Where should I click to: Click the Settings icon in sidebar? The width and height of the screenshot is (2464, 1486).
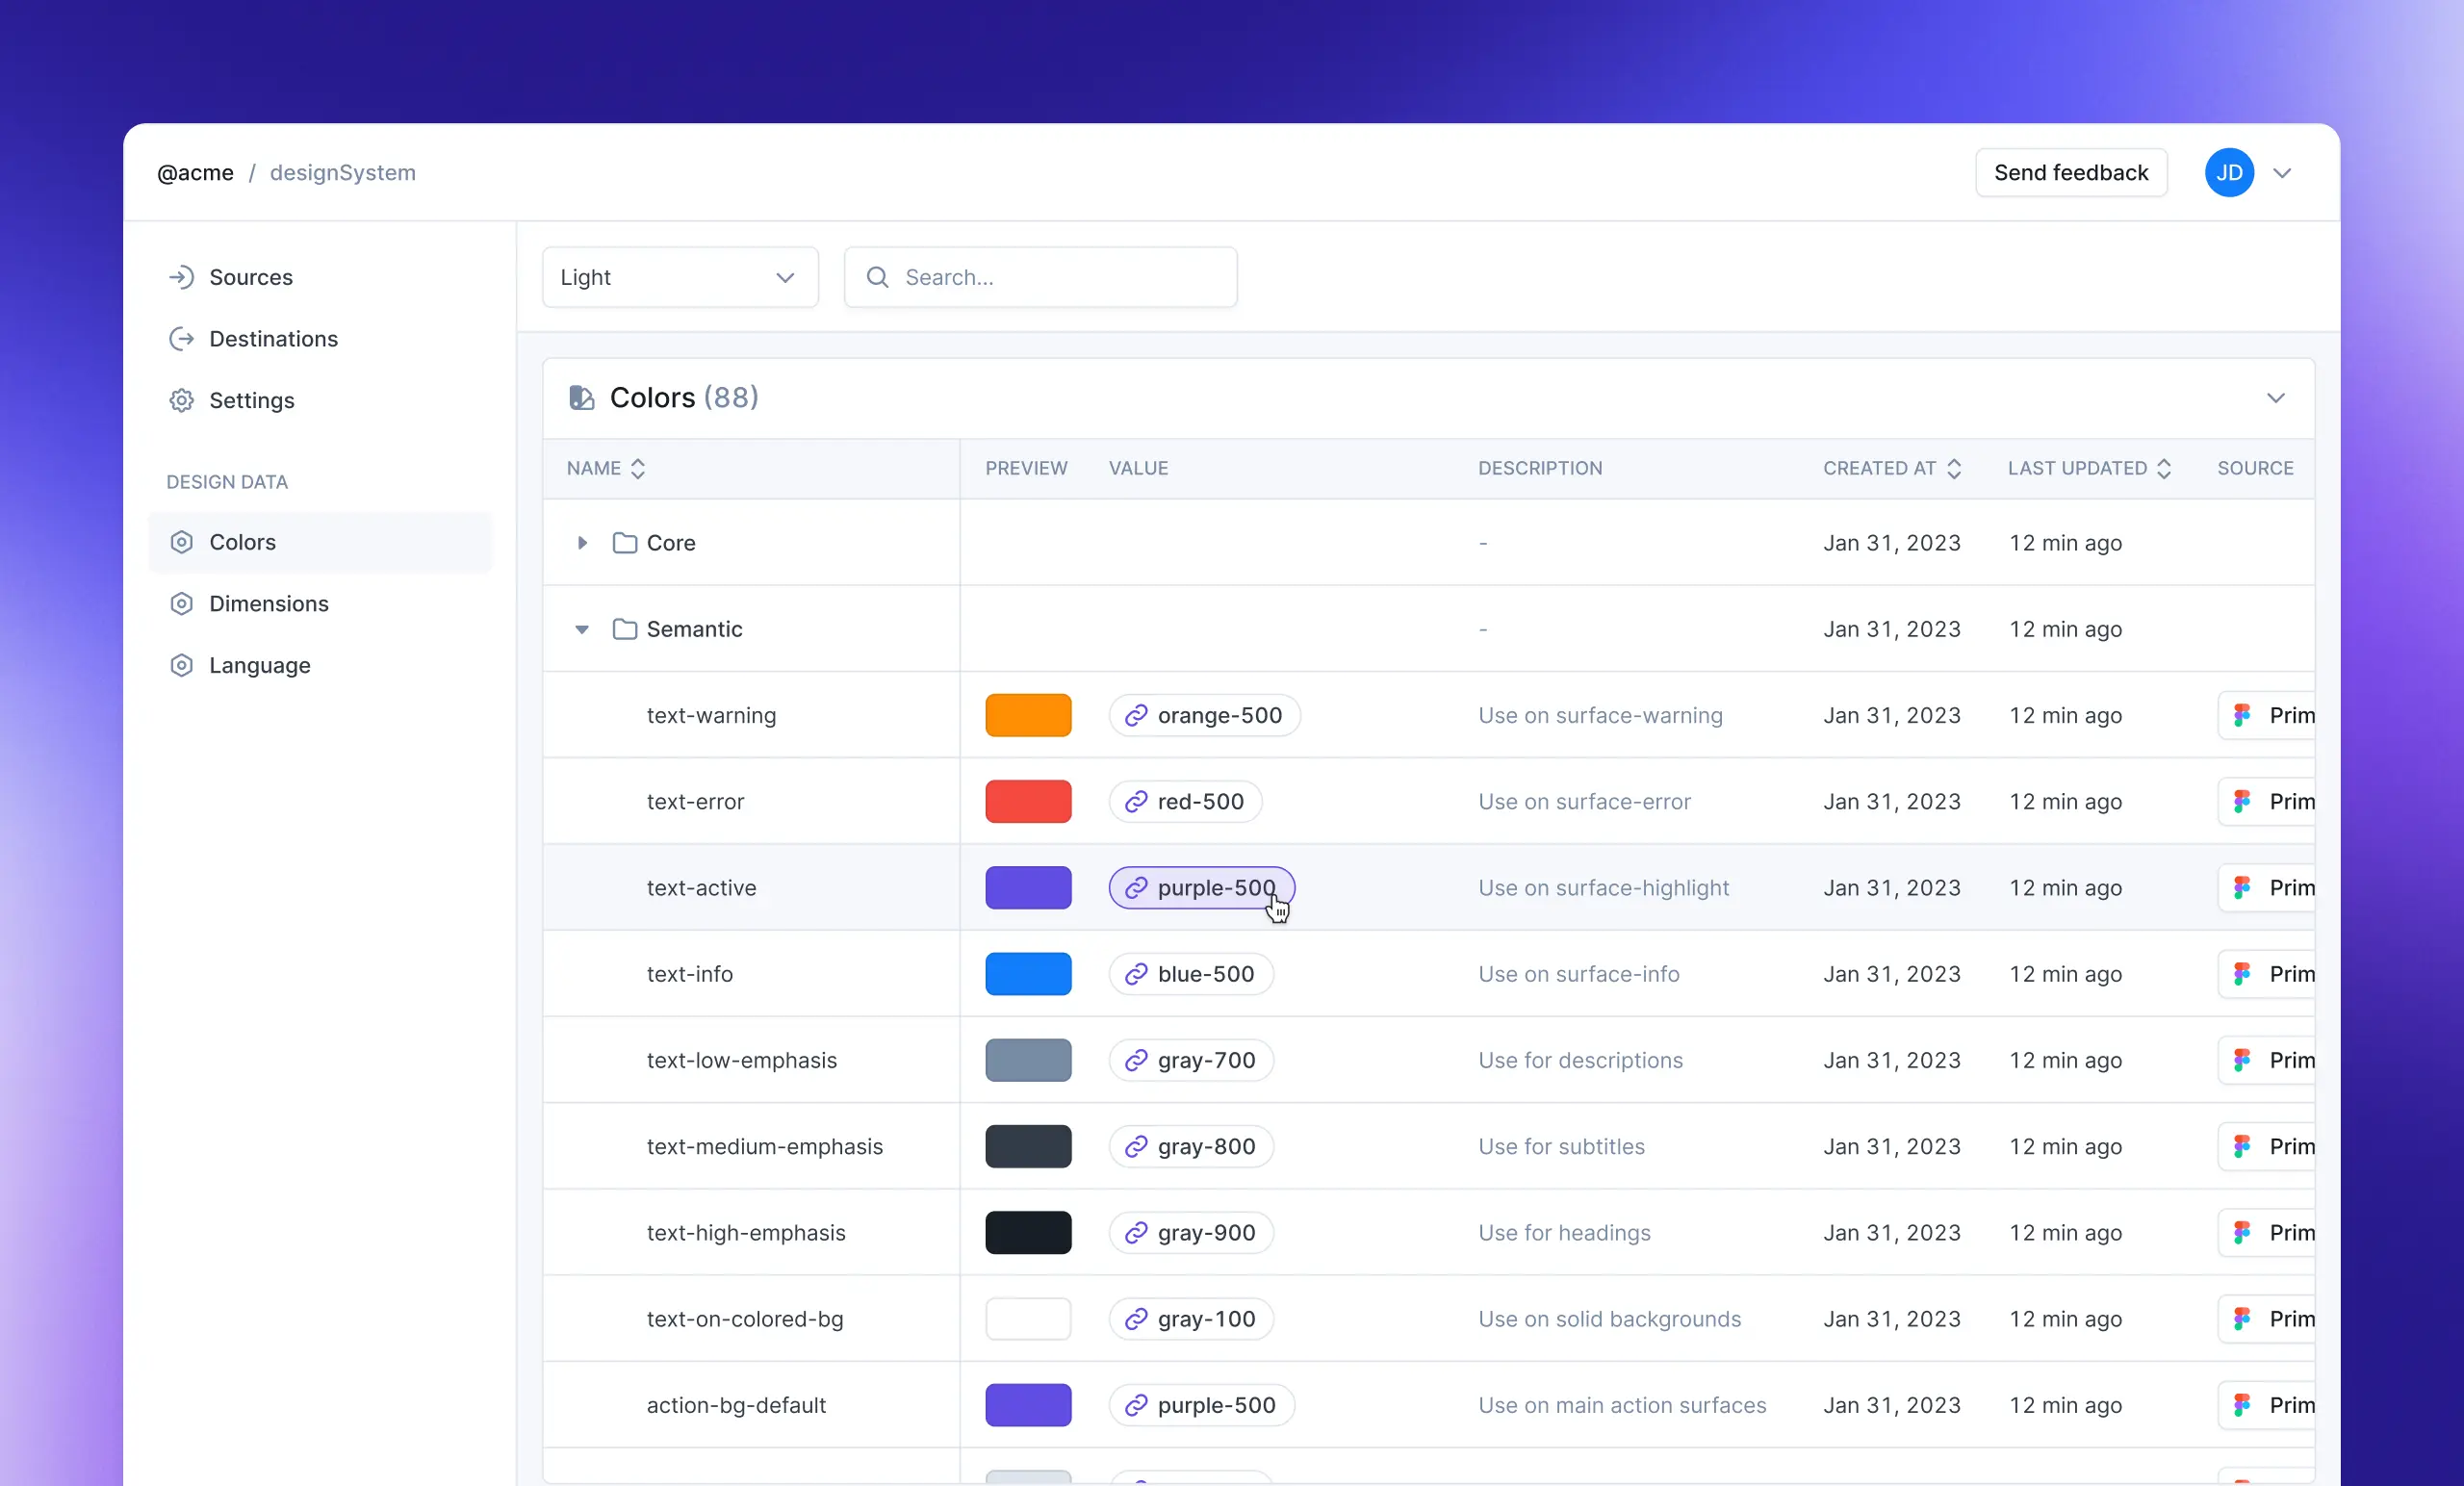pos(181,399)
